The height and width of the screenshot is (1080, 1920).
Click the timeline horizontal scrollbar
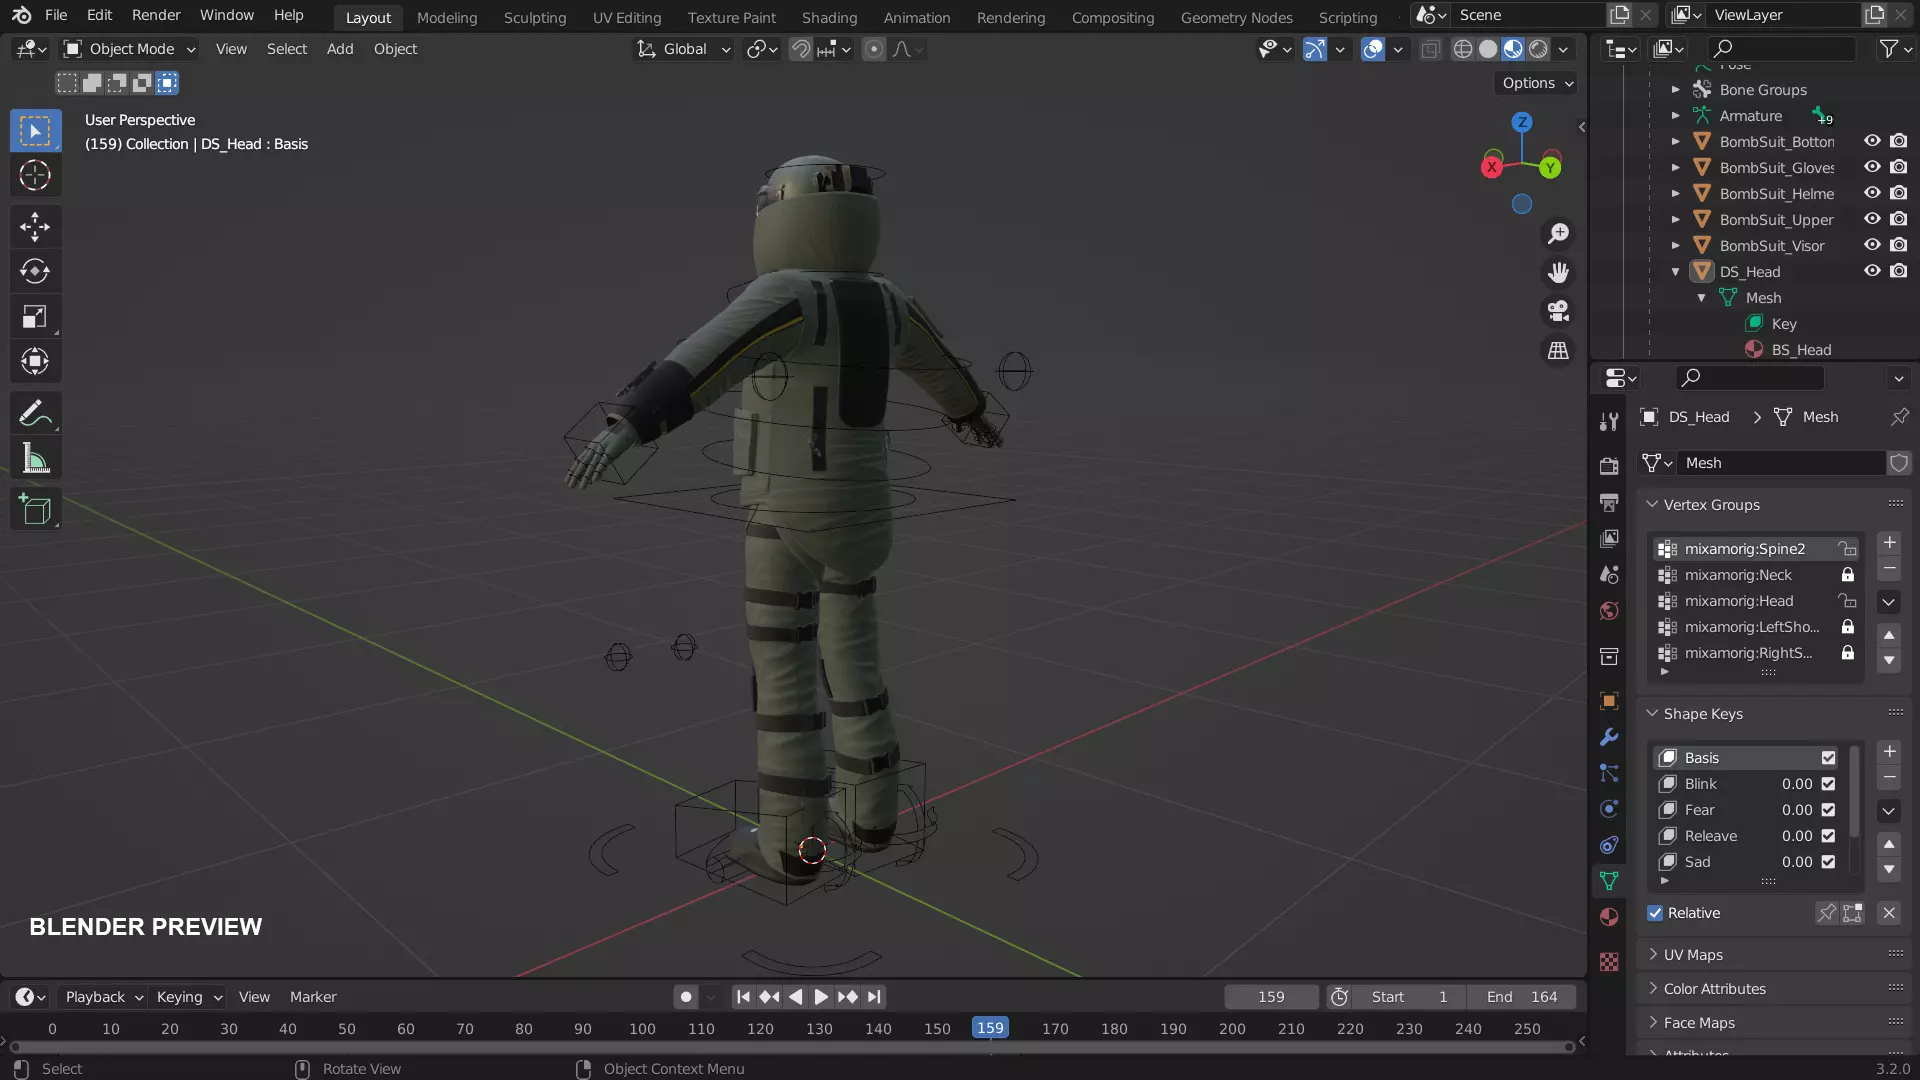[790, 1047]
